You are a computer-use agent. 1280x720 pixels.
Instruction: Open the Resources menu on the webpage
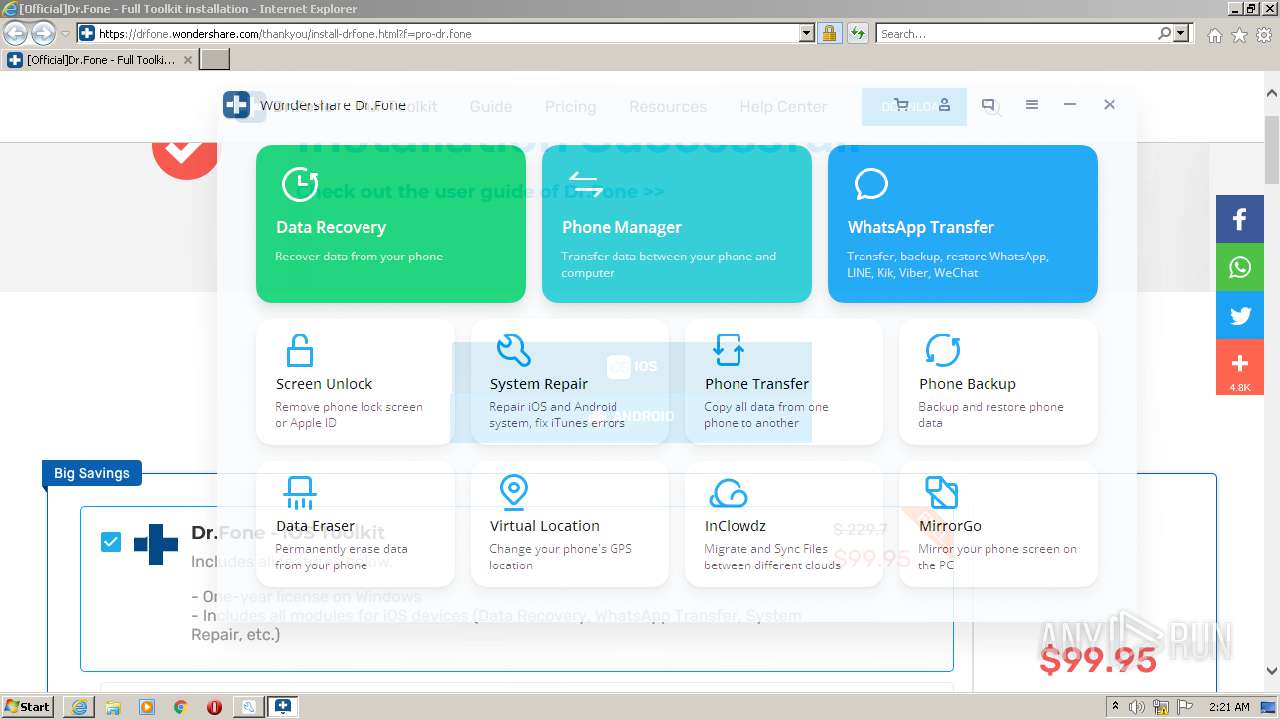point(667,106)
